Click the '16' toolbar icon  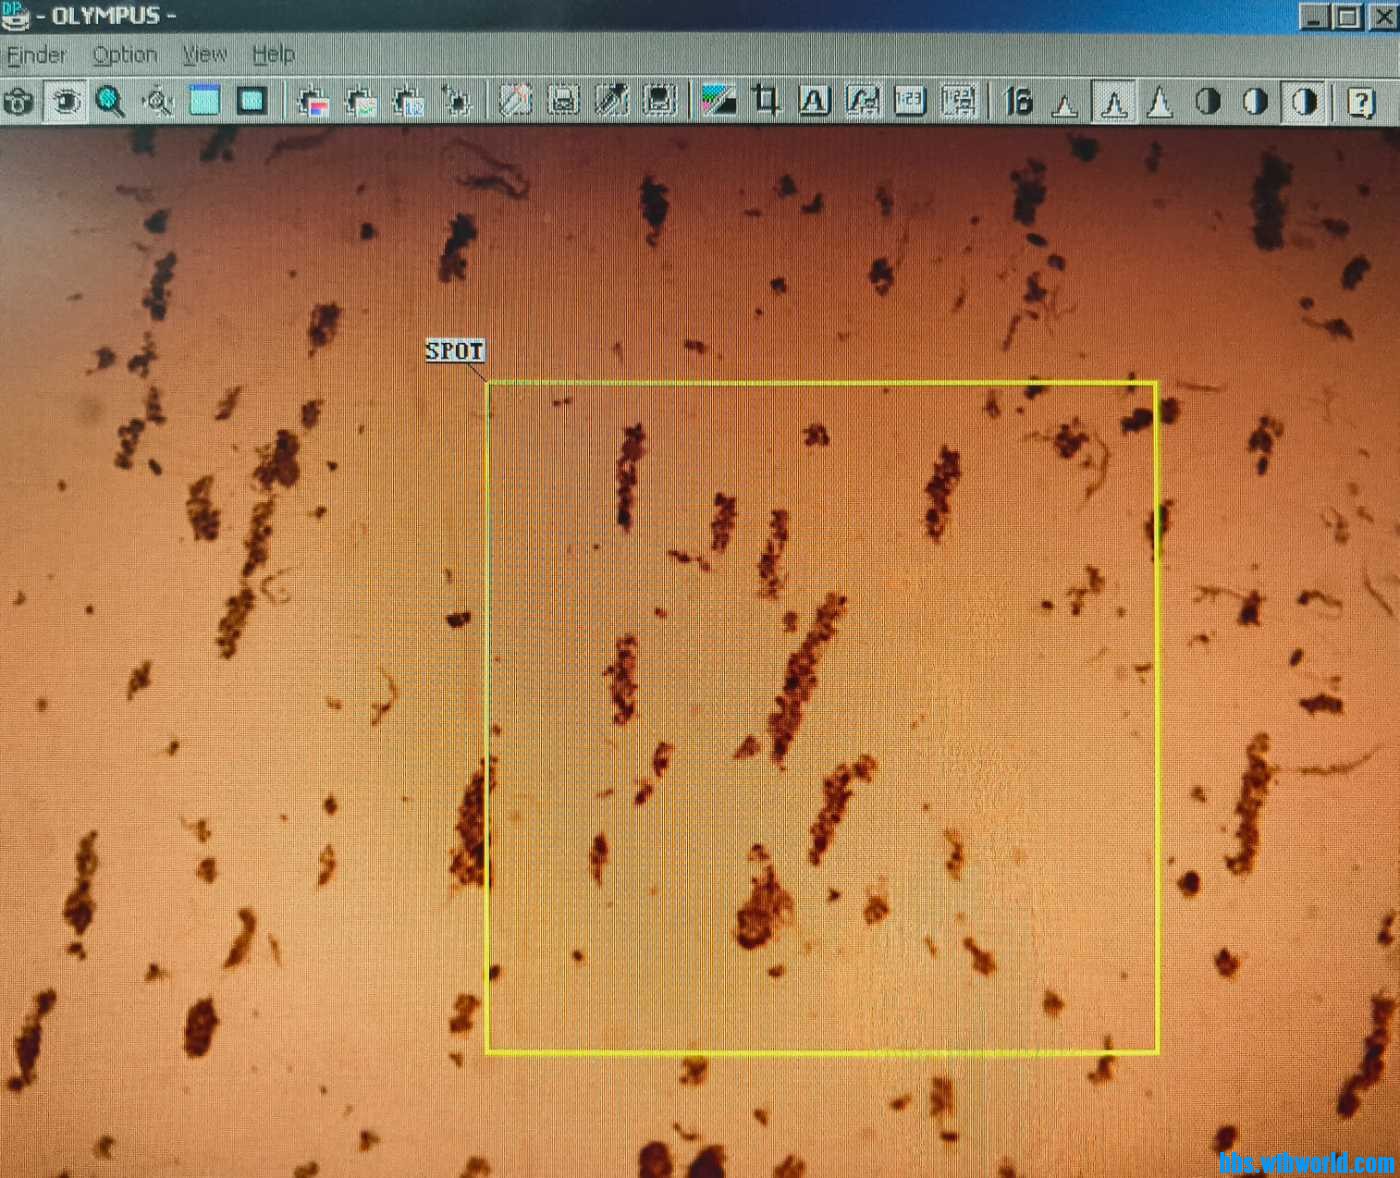(1018, 102)
